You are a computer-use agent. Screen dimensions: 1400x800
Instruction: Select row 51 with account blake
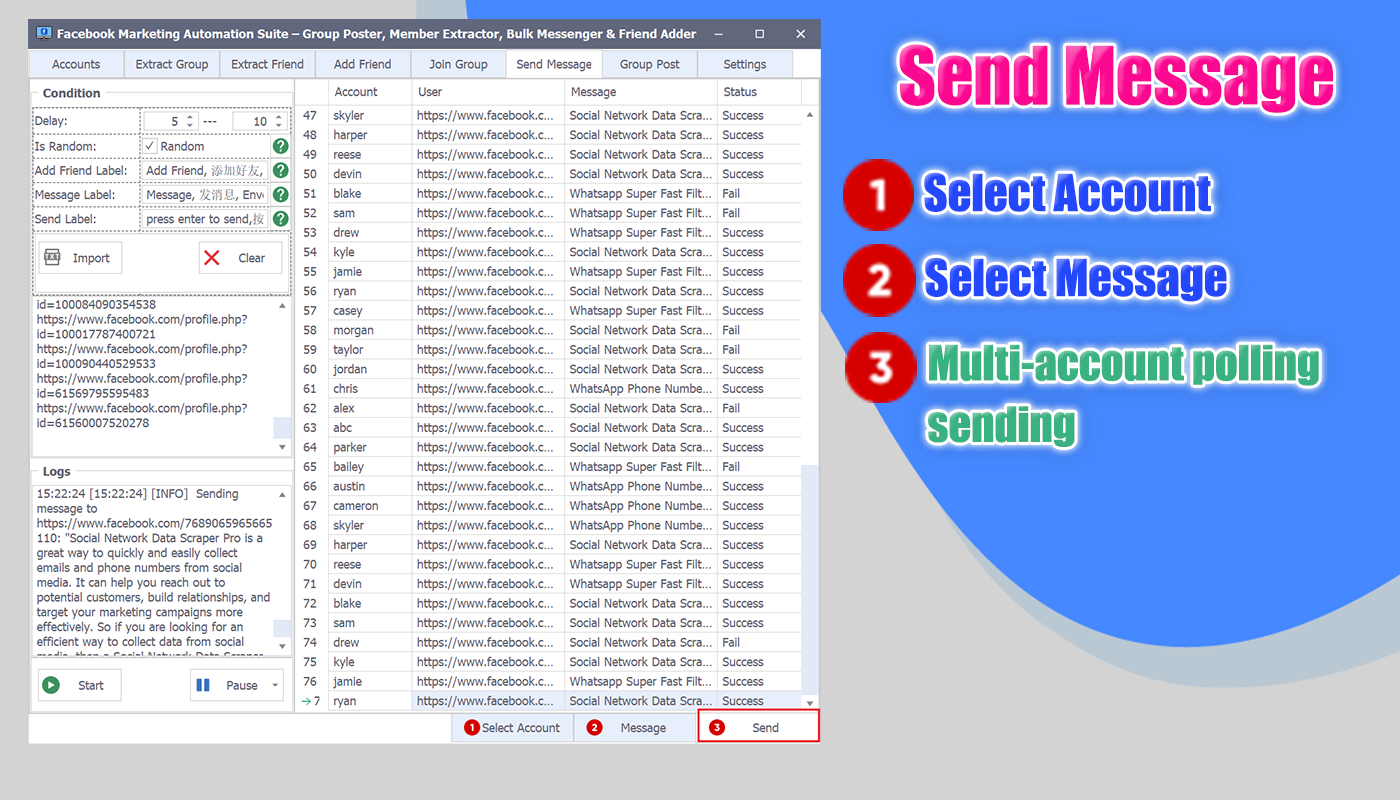pos(549,194)
